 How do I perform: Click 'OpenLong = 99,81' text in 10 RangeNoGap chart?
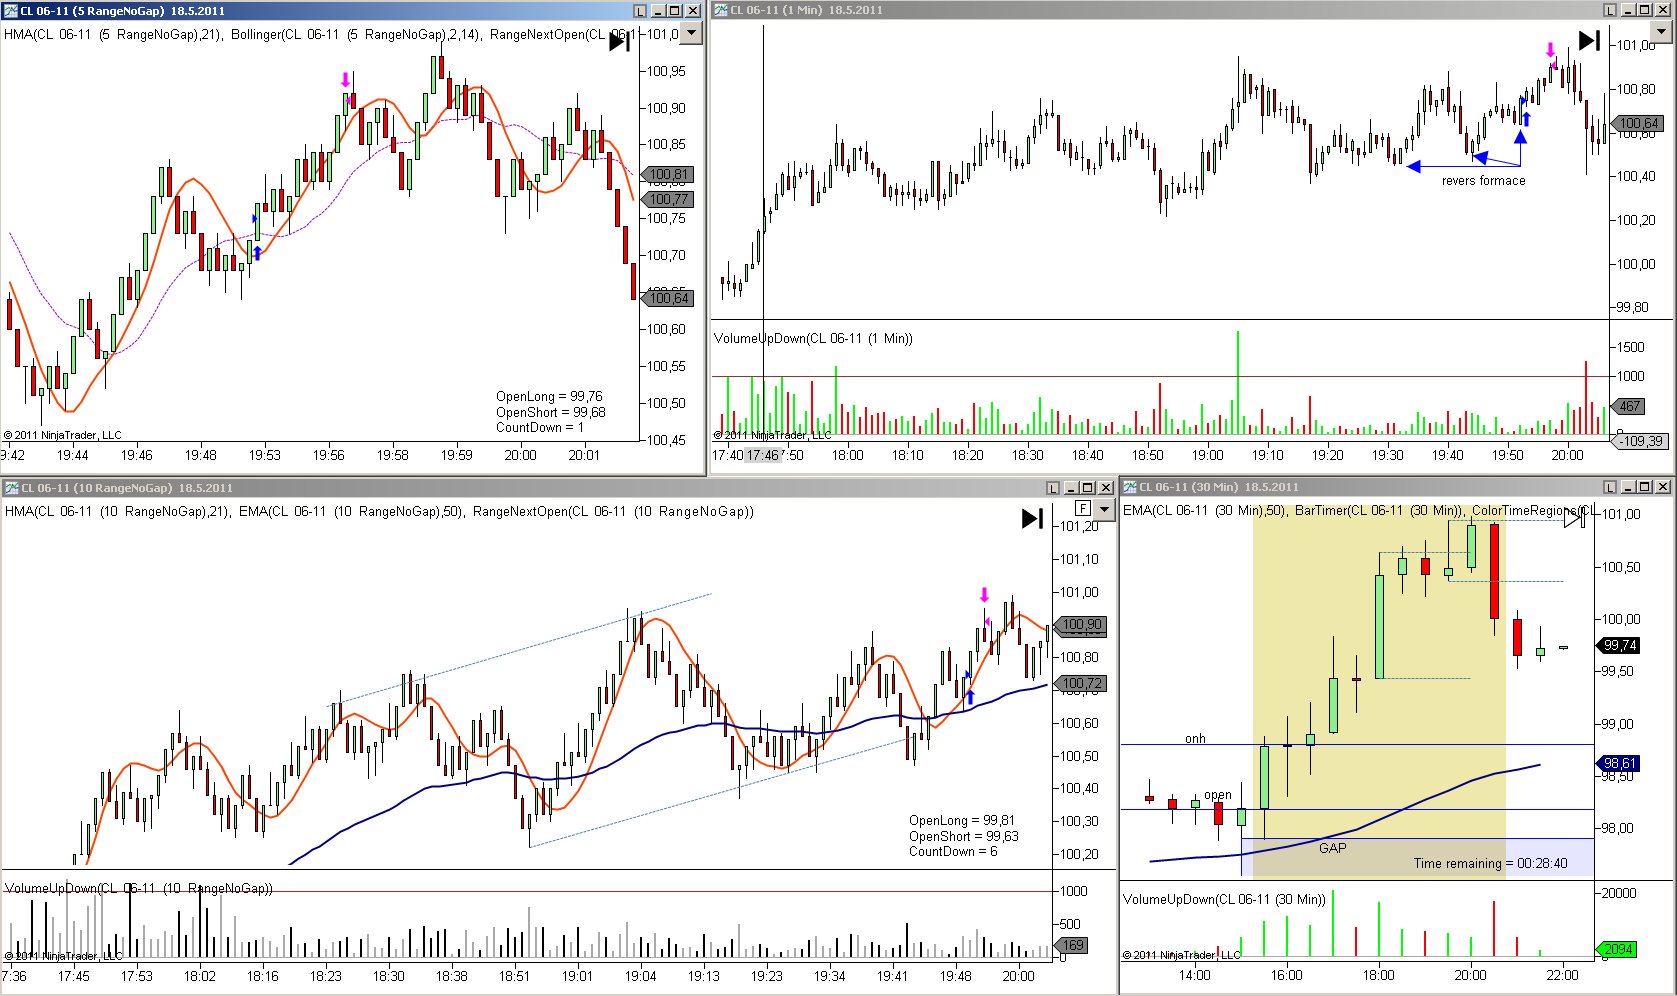[961, 820]
